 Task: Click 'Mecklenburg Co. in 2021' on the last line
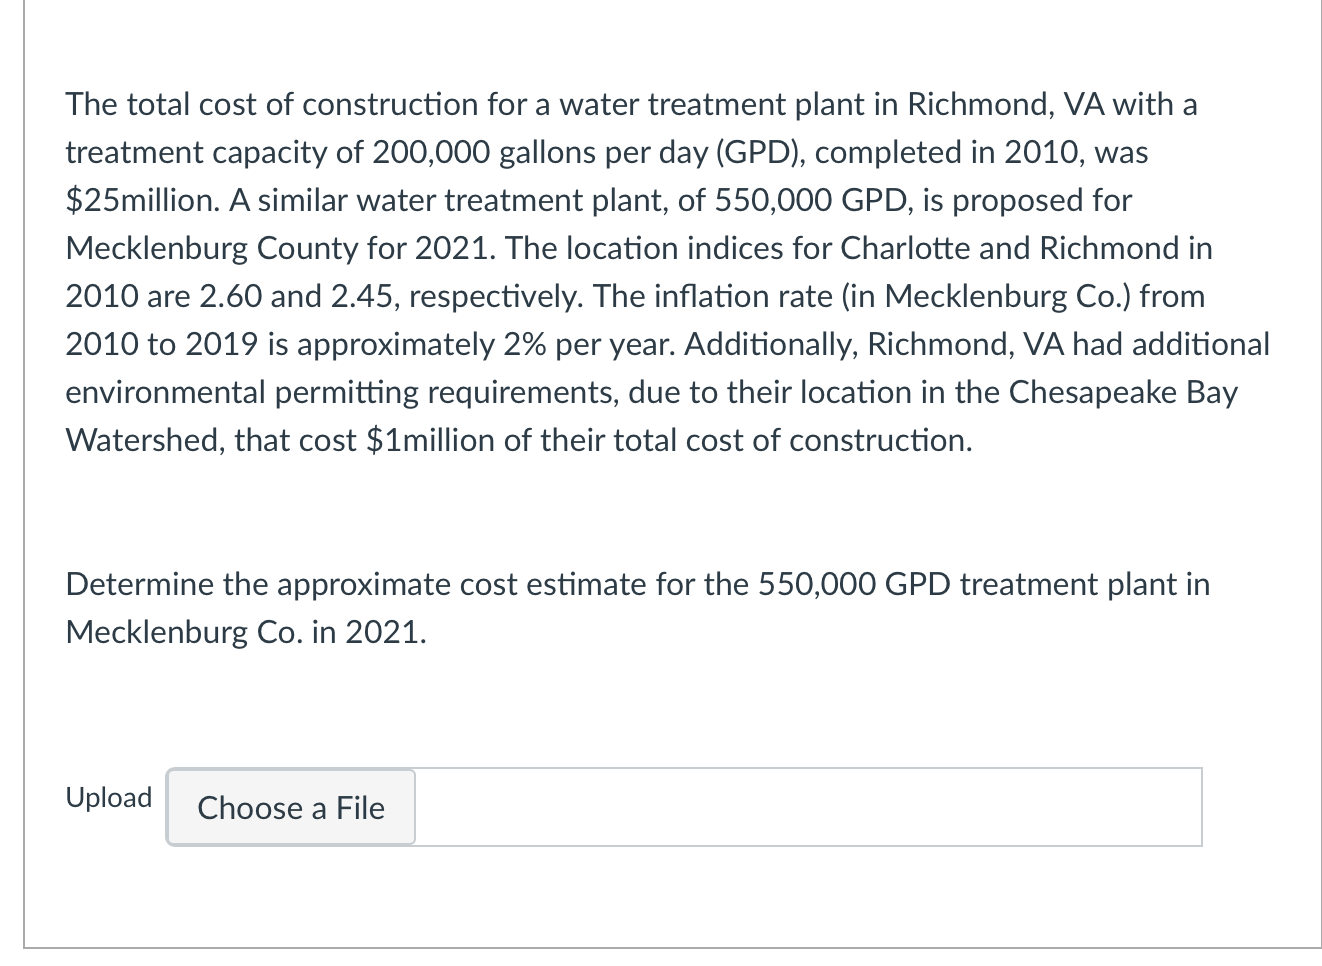[x=245, y=633]
